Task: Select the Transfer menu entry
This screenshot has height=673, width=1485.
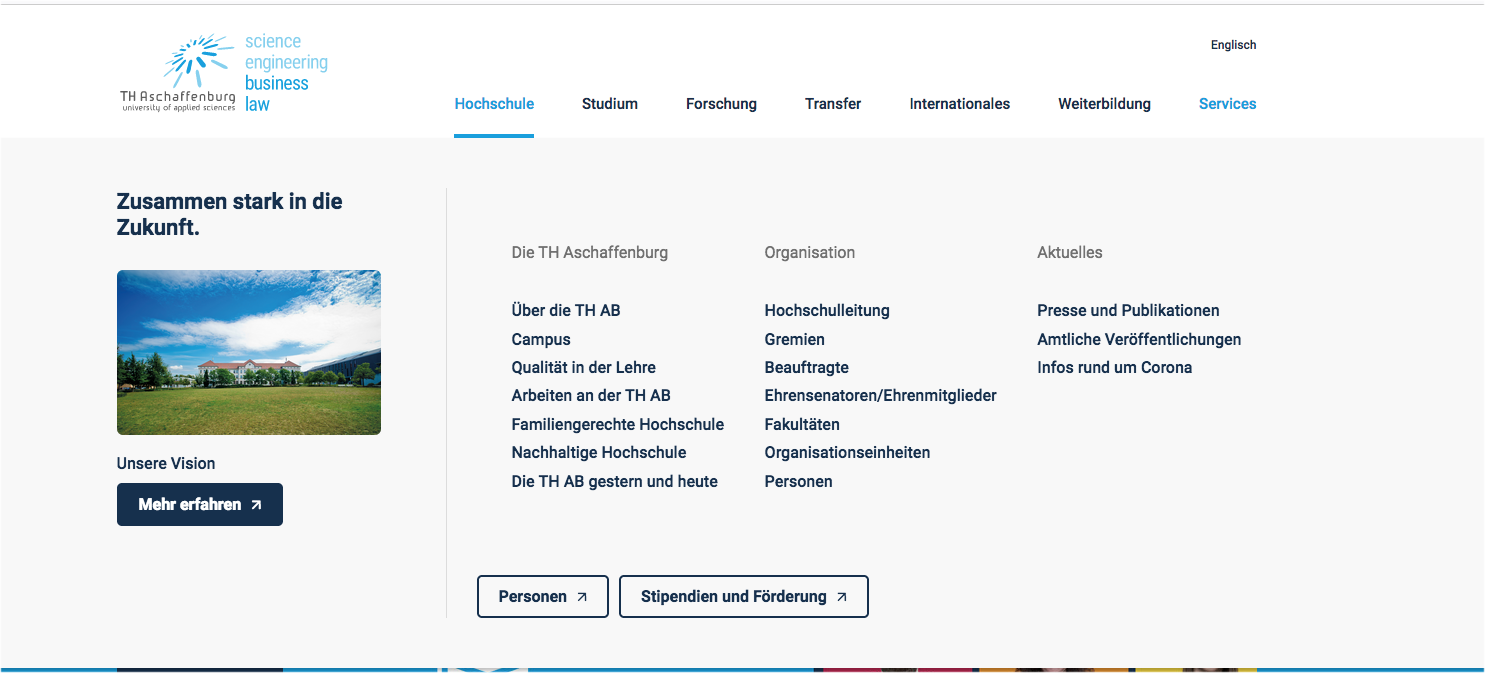Action: [x=833, y=103]
